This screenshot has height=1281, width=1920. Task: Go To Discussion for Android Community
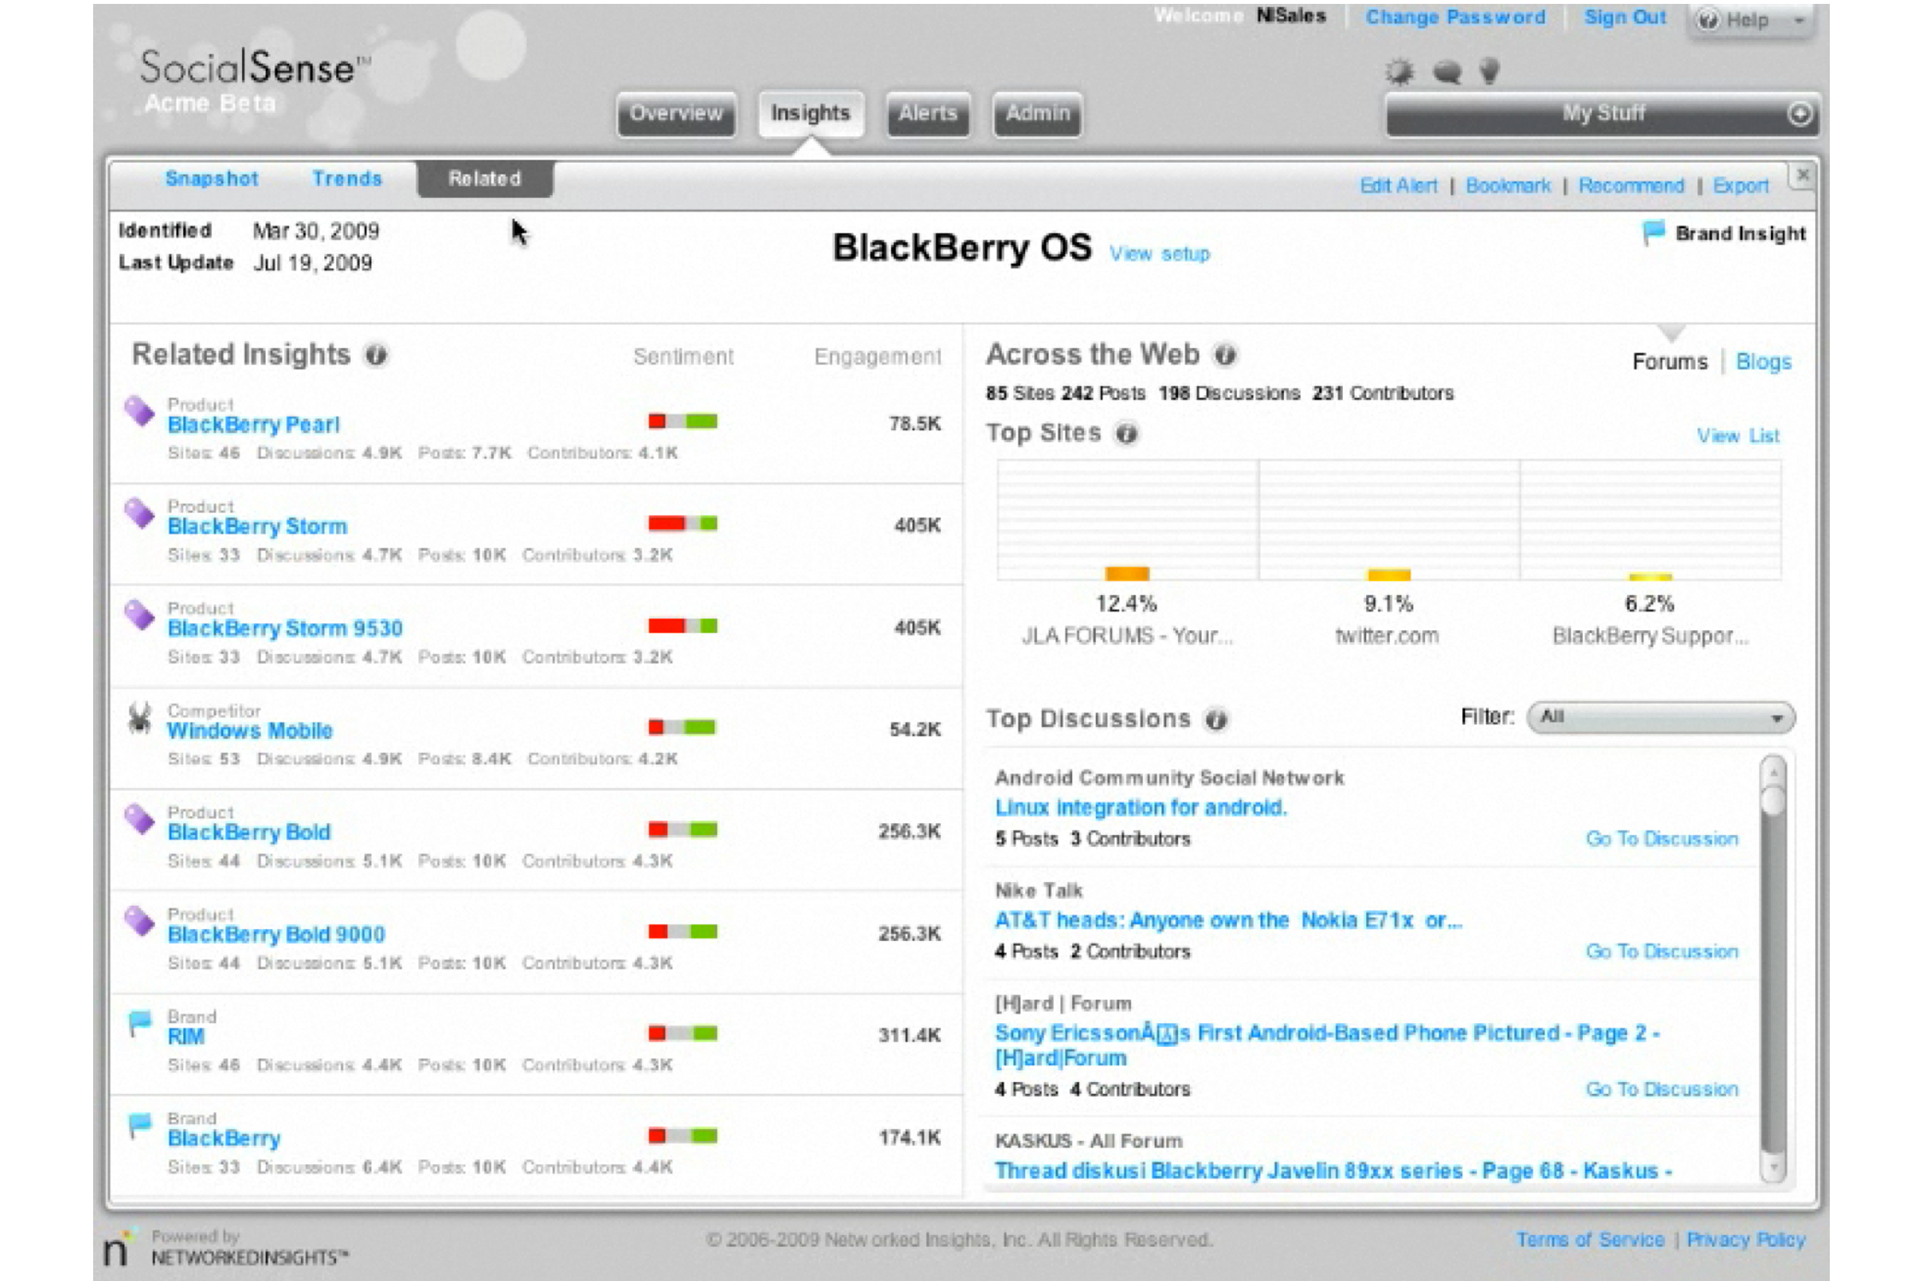coord(1662,839)
